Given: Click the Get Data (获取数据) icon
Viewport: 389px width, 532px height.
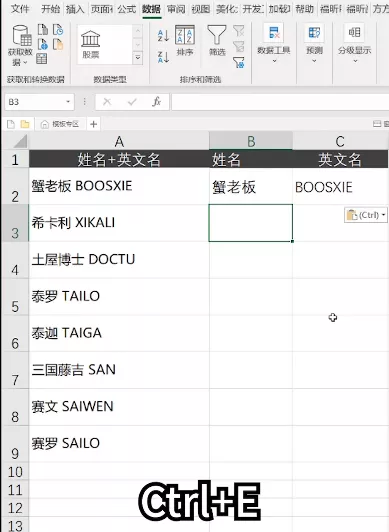Looking at the screenshot, I should click(x=22, y=36).
